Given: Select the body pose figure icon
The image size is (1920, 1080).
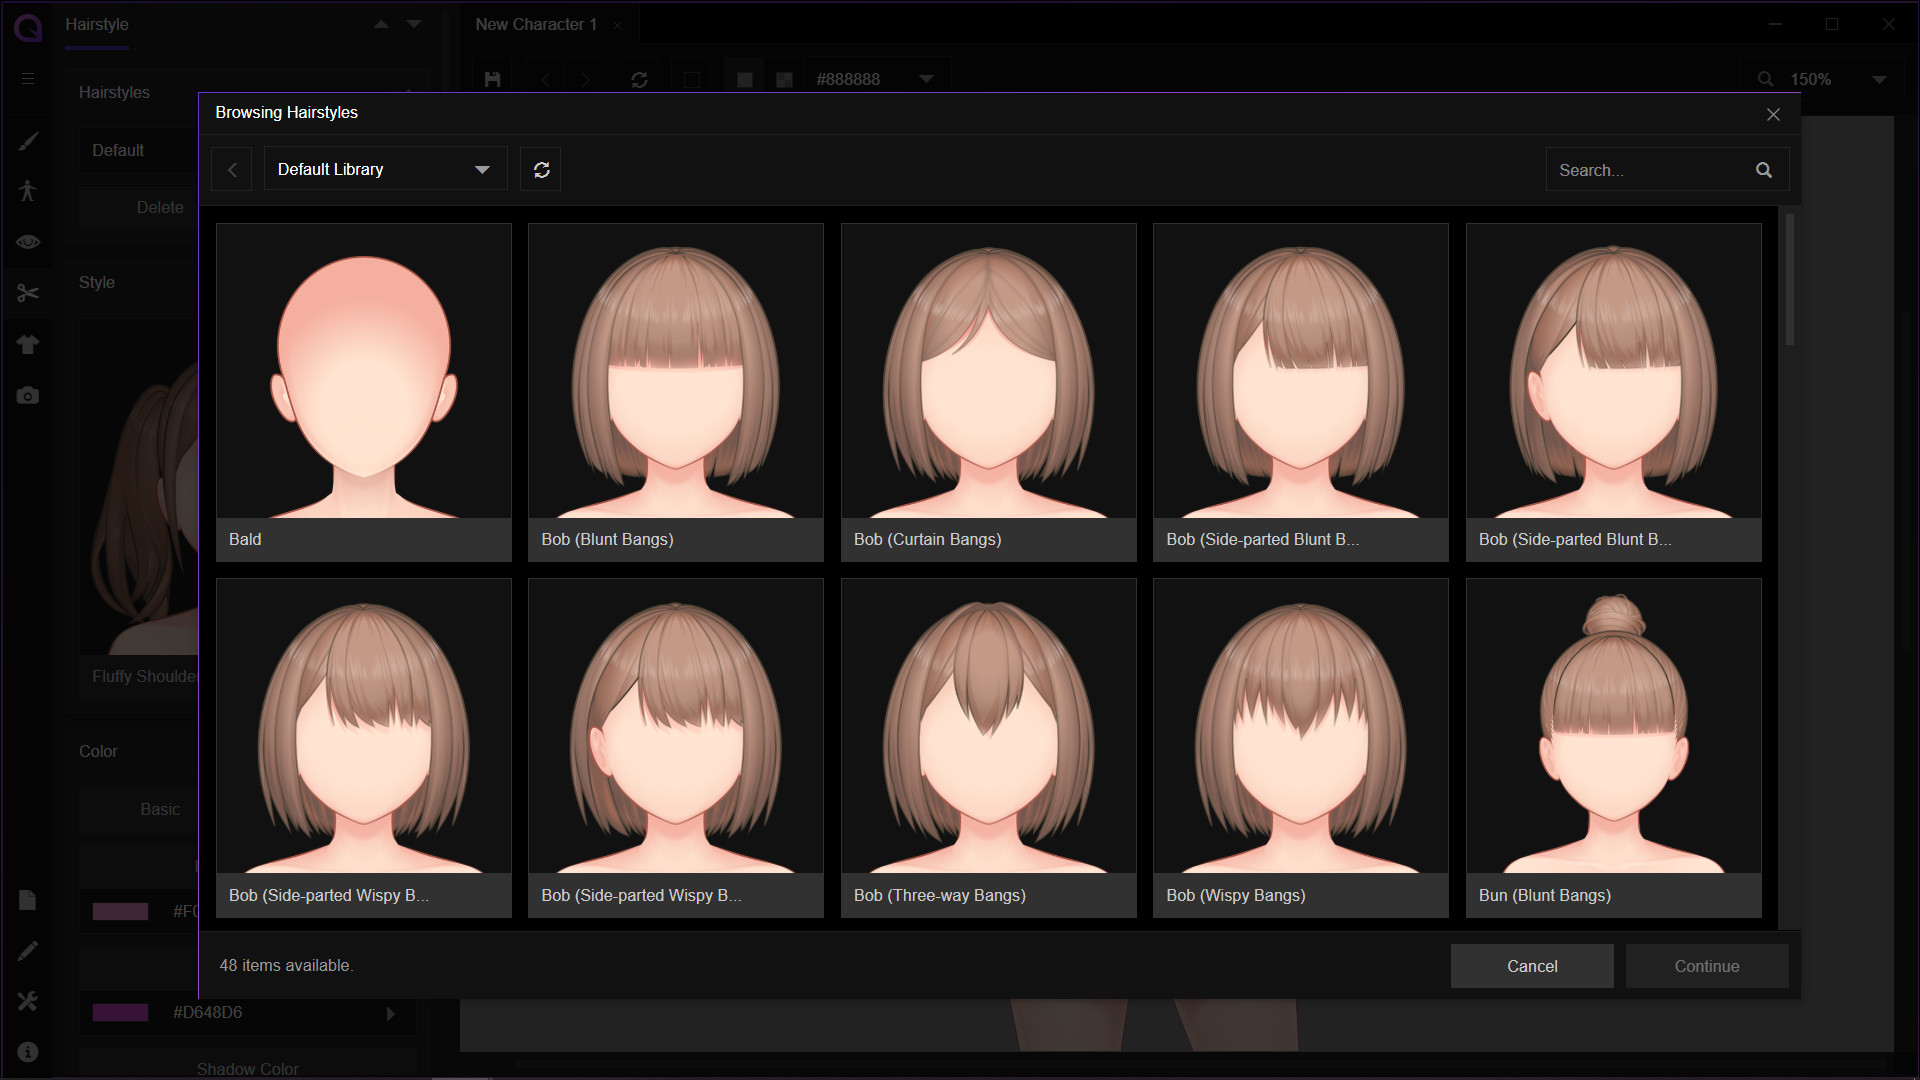Looking at the screenshot, I should coord(28,190).
